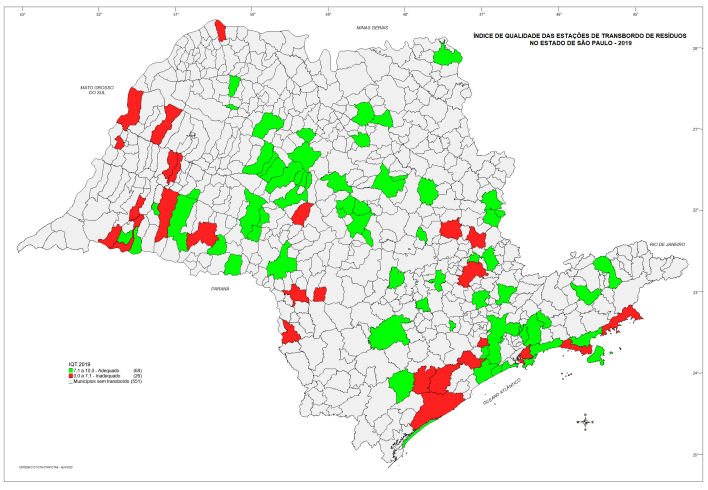The image size is (708, 490).
Task: Click the red coastal municipality below Rio de Janeiro label
Action: click(626, 318)
